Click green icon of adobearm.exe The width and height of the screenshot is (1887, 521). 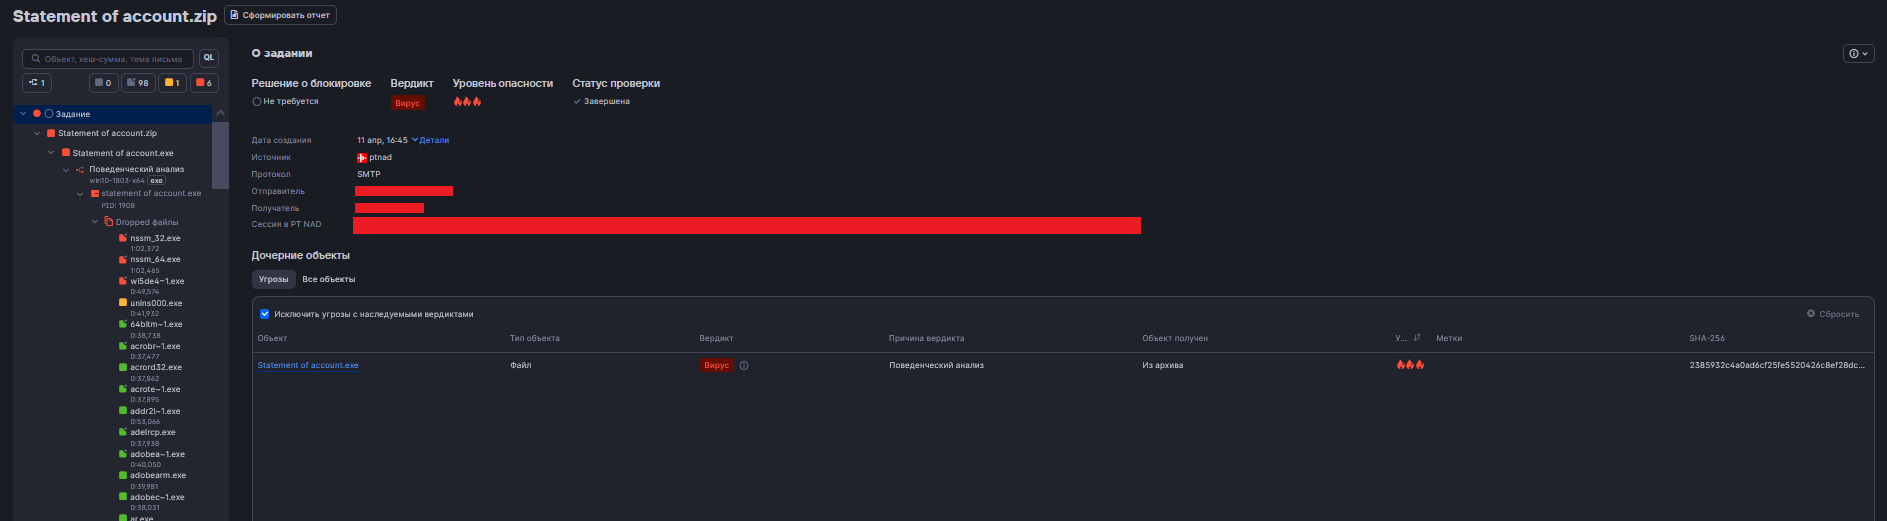point(123,476)
